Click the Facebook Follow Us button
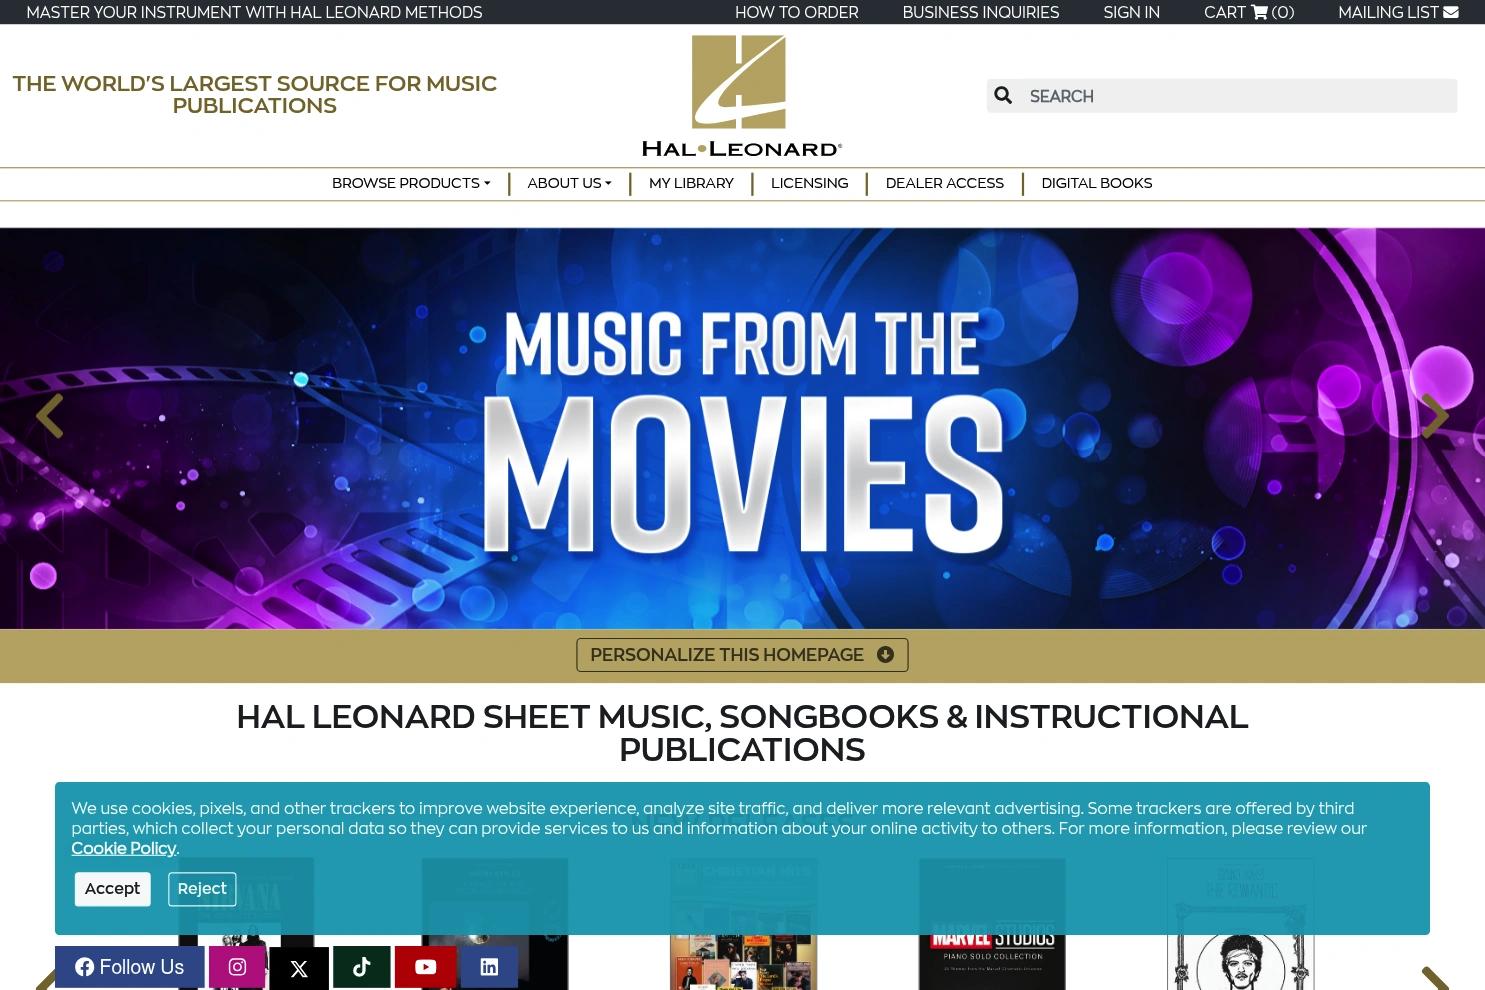Viewport: 1485px width, 990px height. click(x=130, y=967)
